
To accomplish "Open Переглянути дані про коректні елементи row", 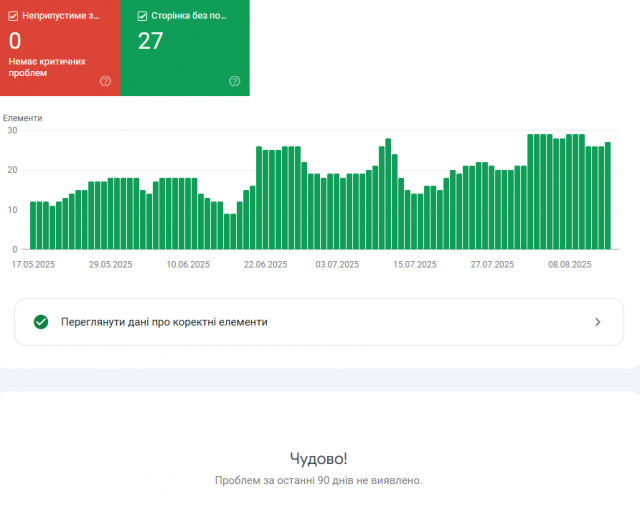I will (x=319, y=322).
